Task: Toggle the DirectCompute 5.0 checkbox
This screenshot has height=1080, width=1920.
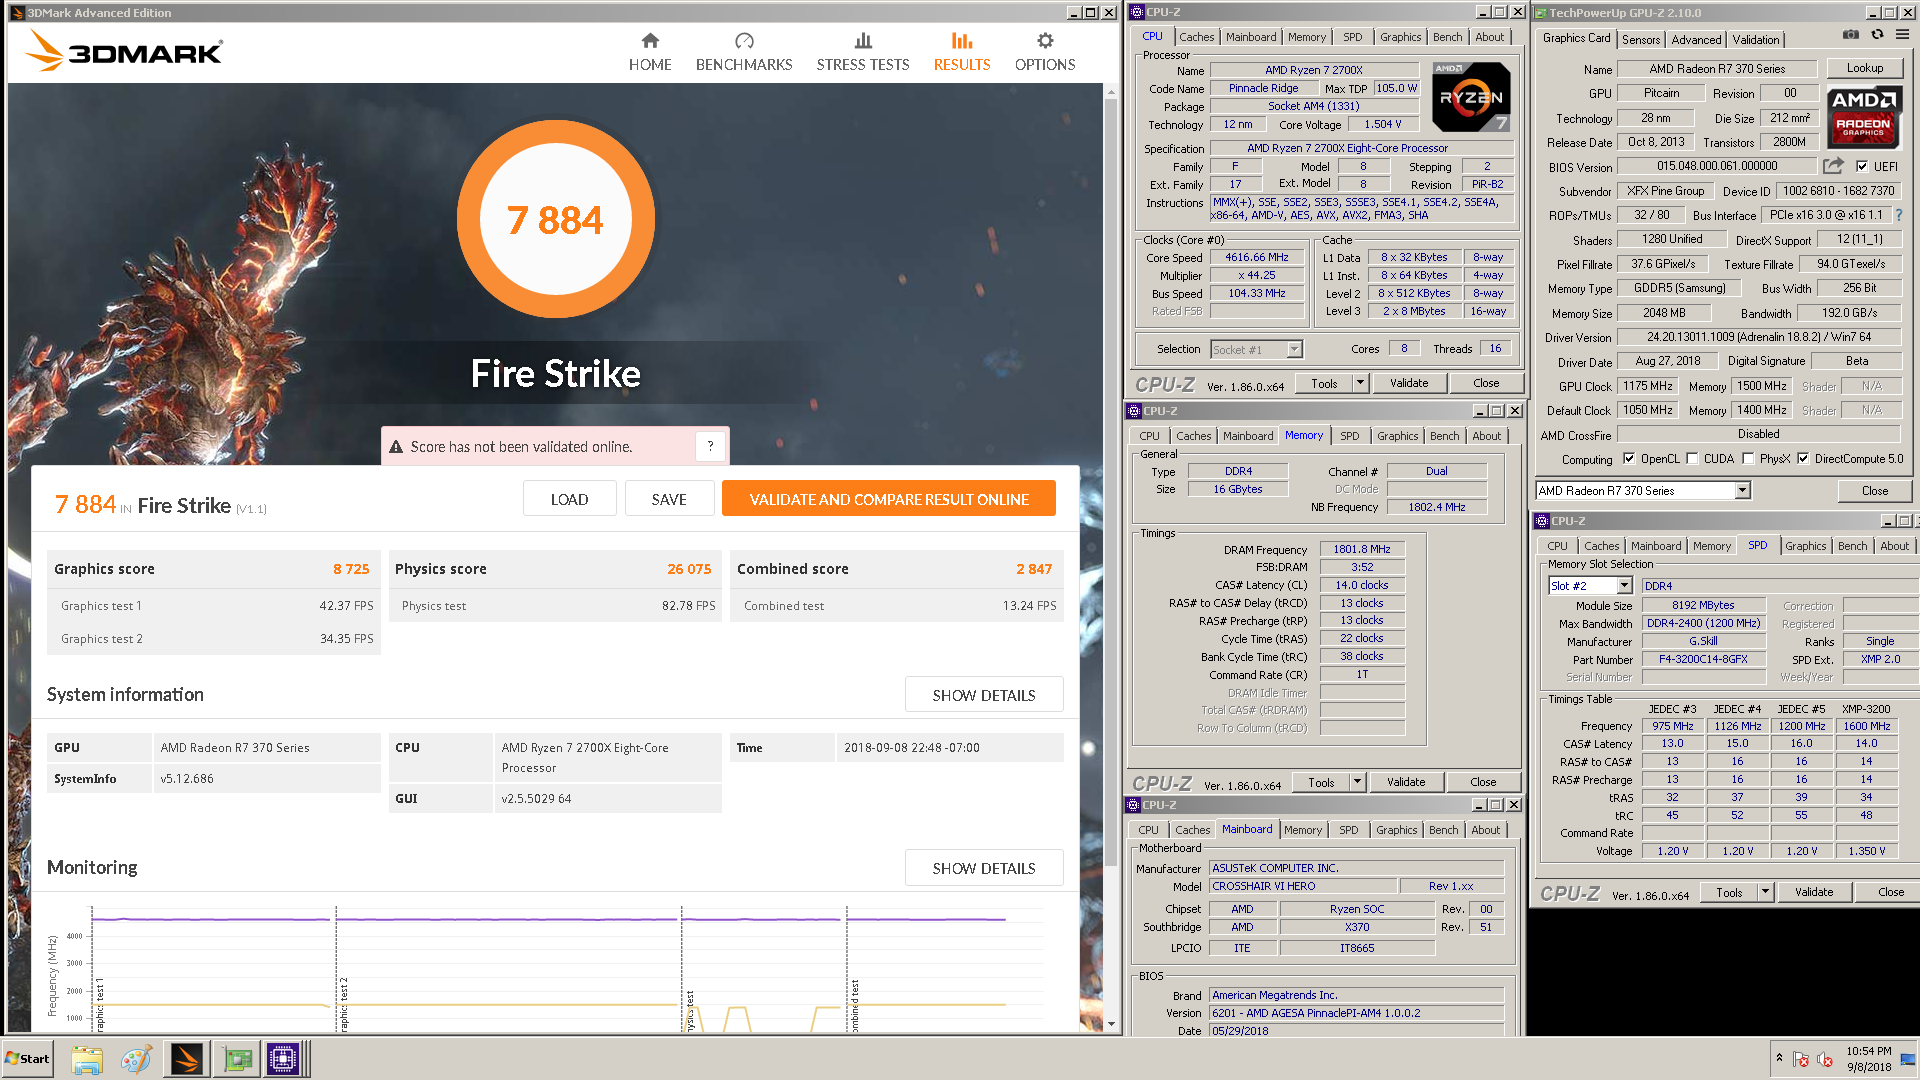Action: click(1803, 459)
